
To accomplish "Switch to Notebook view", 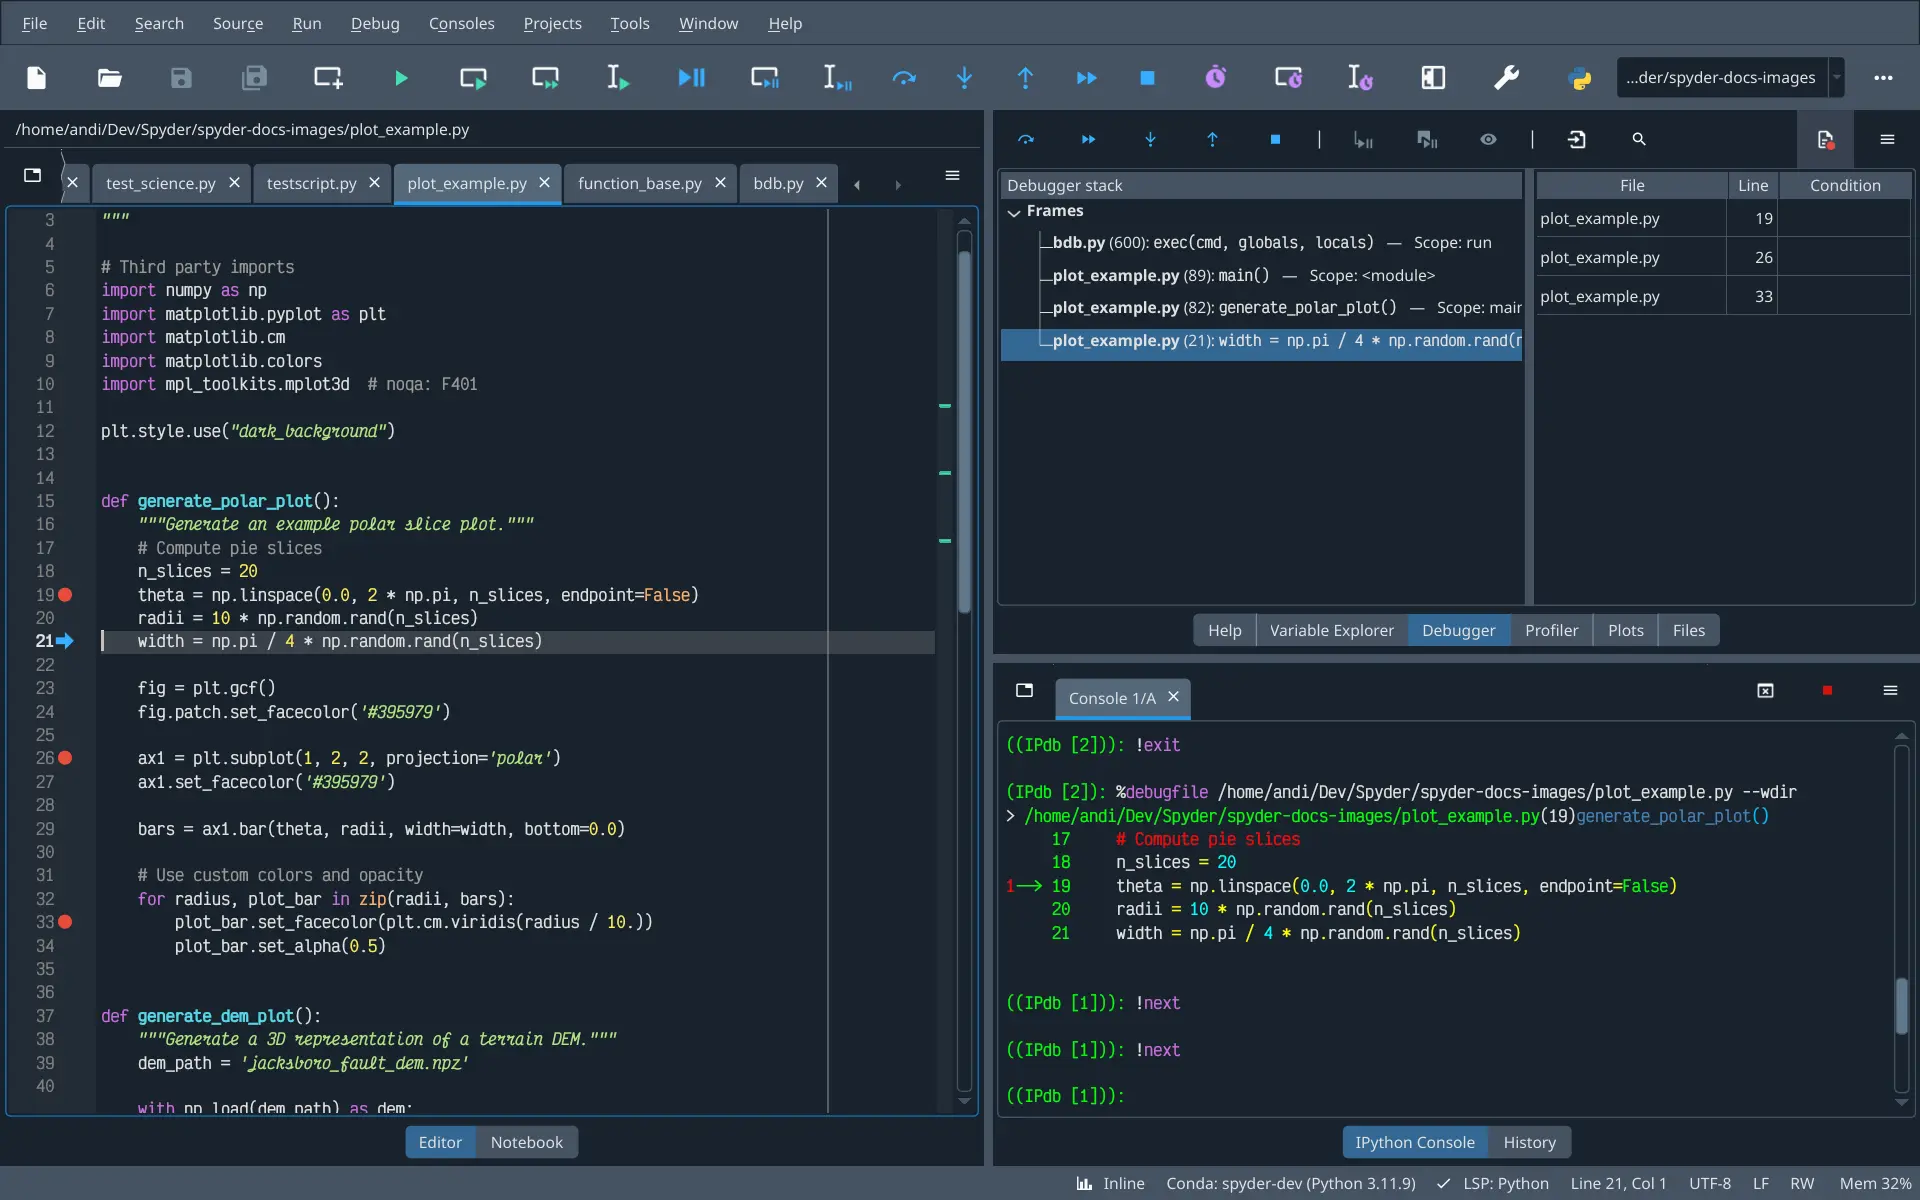I will click(527, 1142).
